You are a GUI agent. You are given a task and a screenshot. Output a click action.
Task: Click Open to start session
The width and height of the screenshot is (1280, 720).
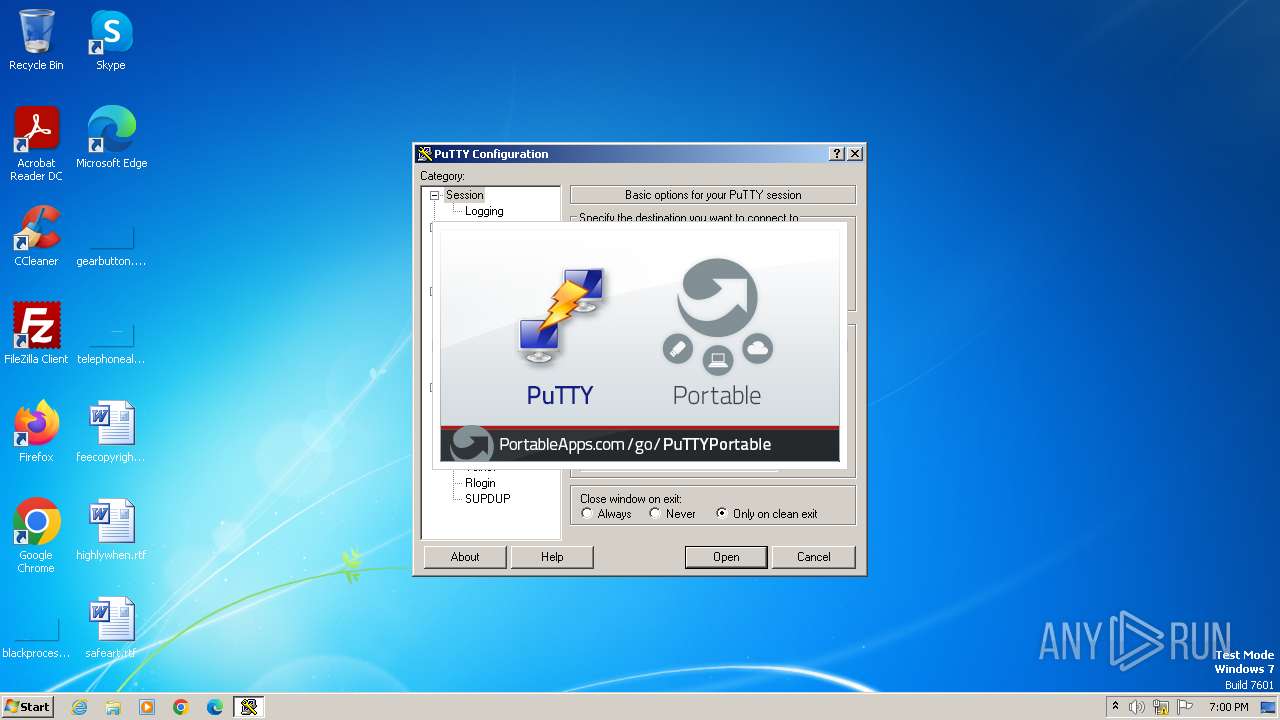coord(726,557)
